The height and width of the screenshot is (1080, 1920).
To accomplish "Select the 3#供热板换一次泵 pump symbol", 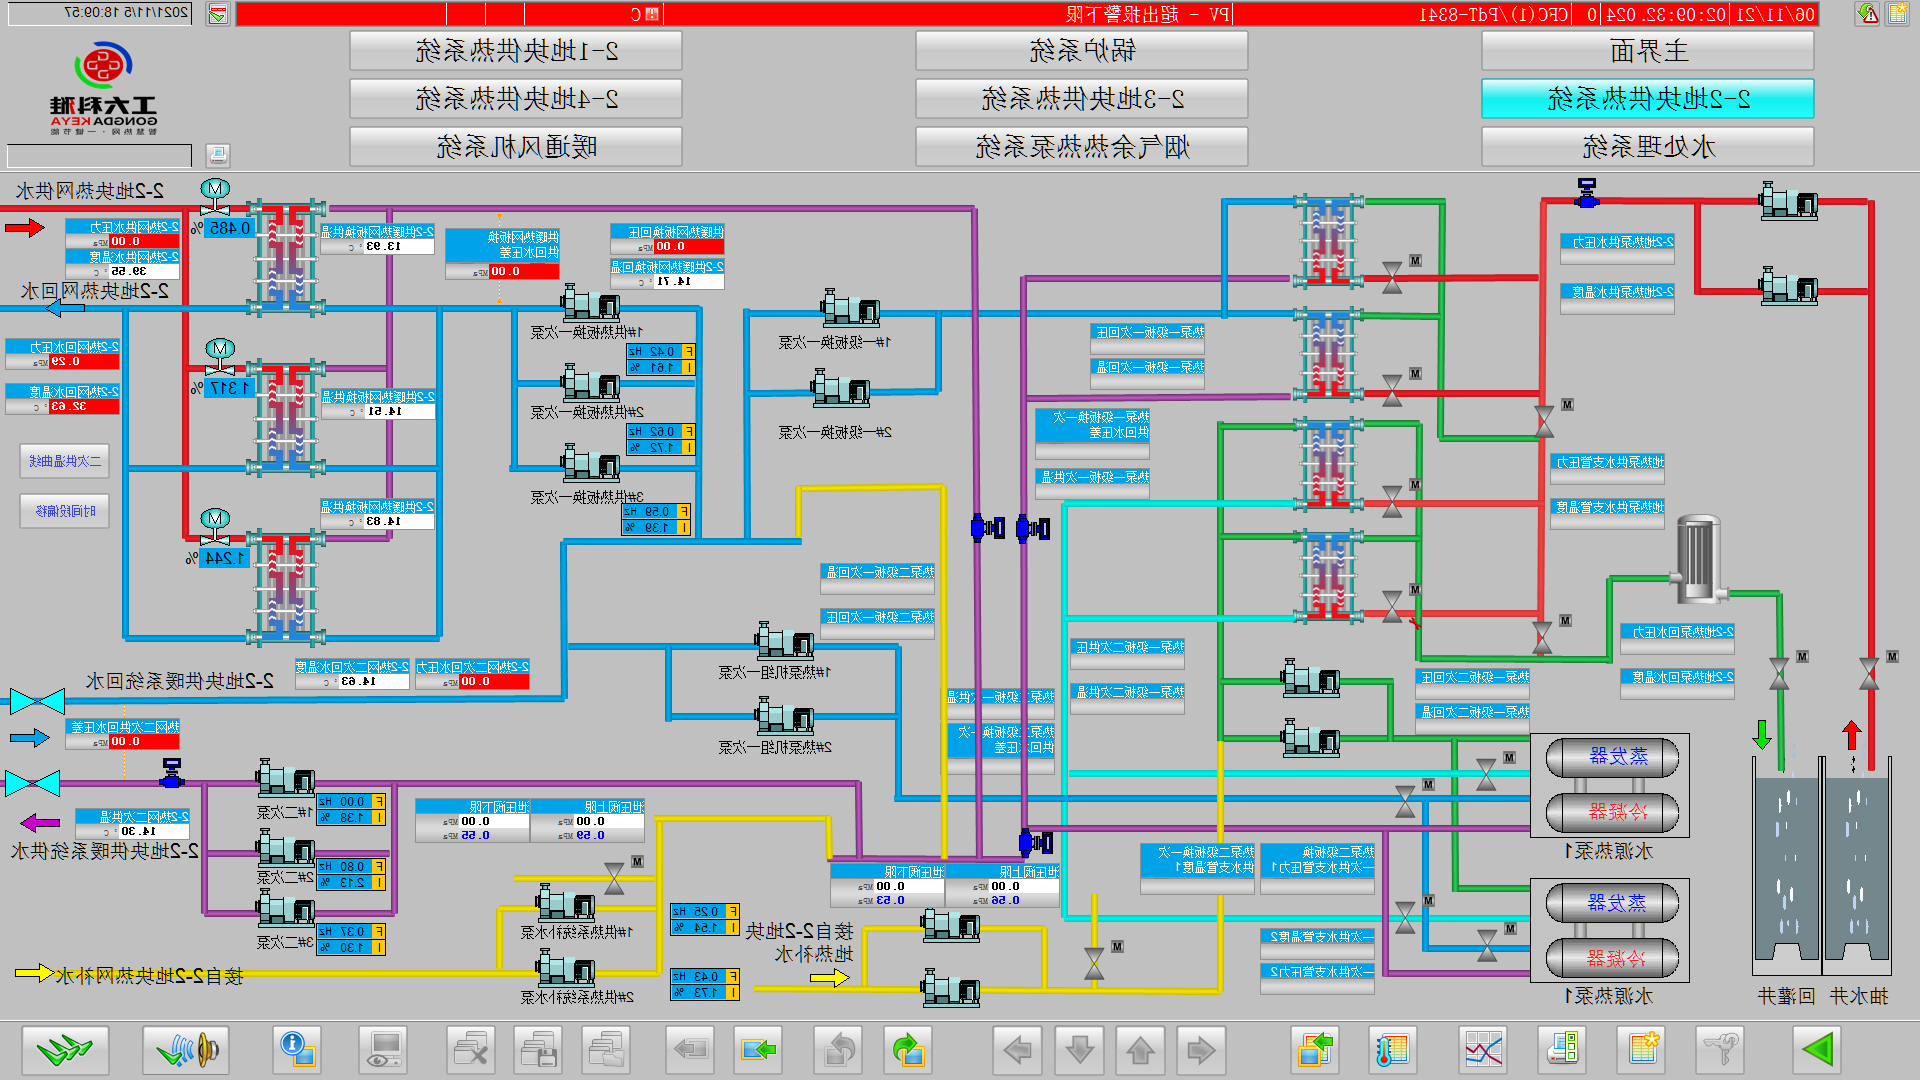I will [x=592, y=463].
